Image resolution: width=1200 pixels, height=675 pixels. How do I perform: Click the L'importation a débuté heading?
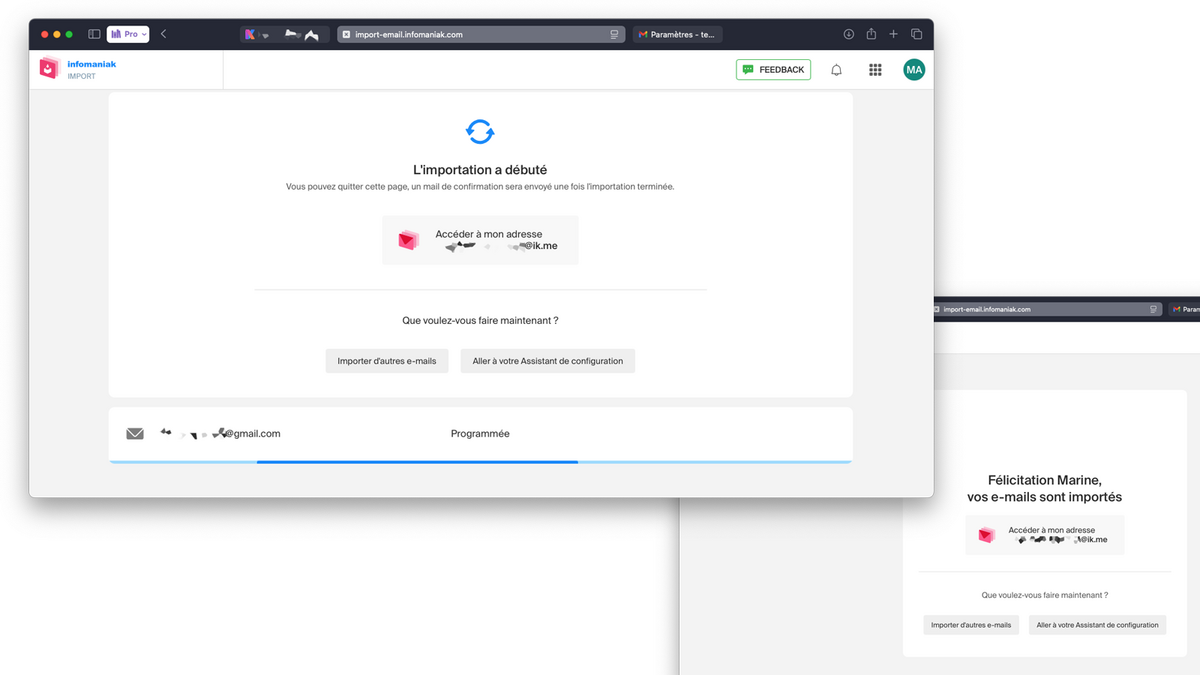click(480, 170)
